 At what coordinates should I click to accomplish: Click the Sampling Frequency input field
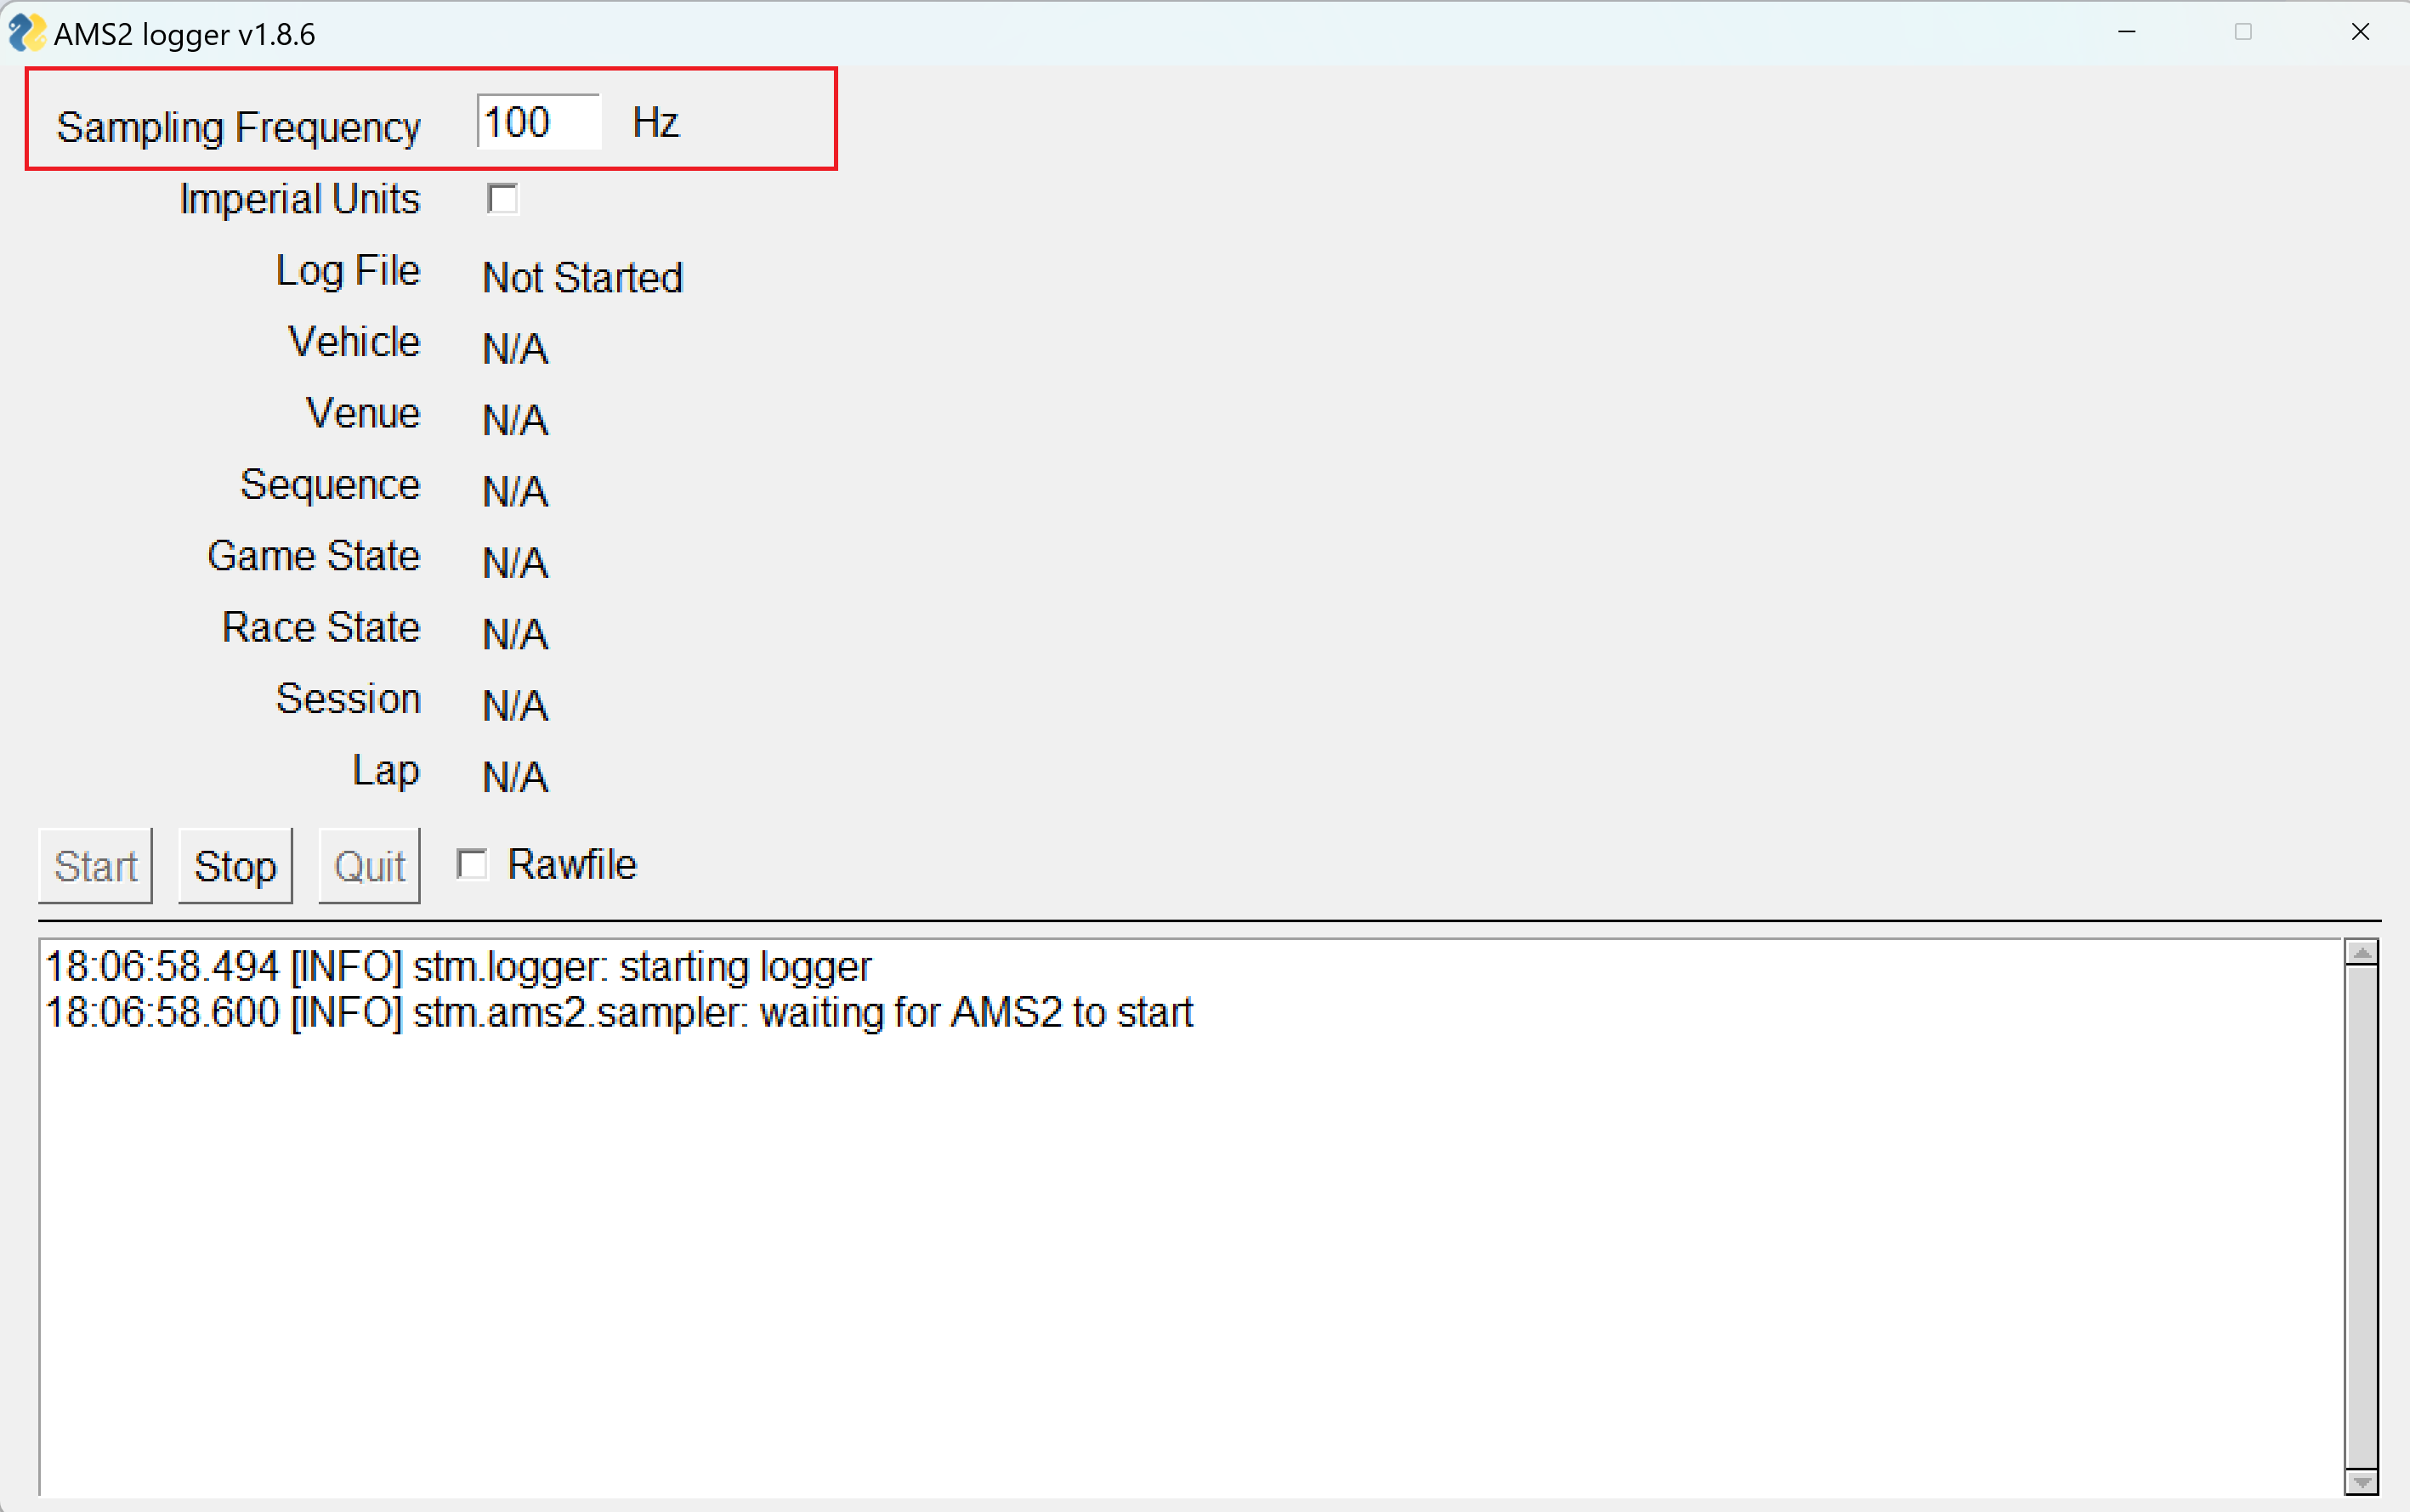539,122
